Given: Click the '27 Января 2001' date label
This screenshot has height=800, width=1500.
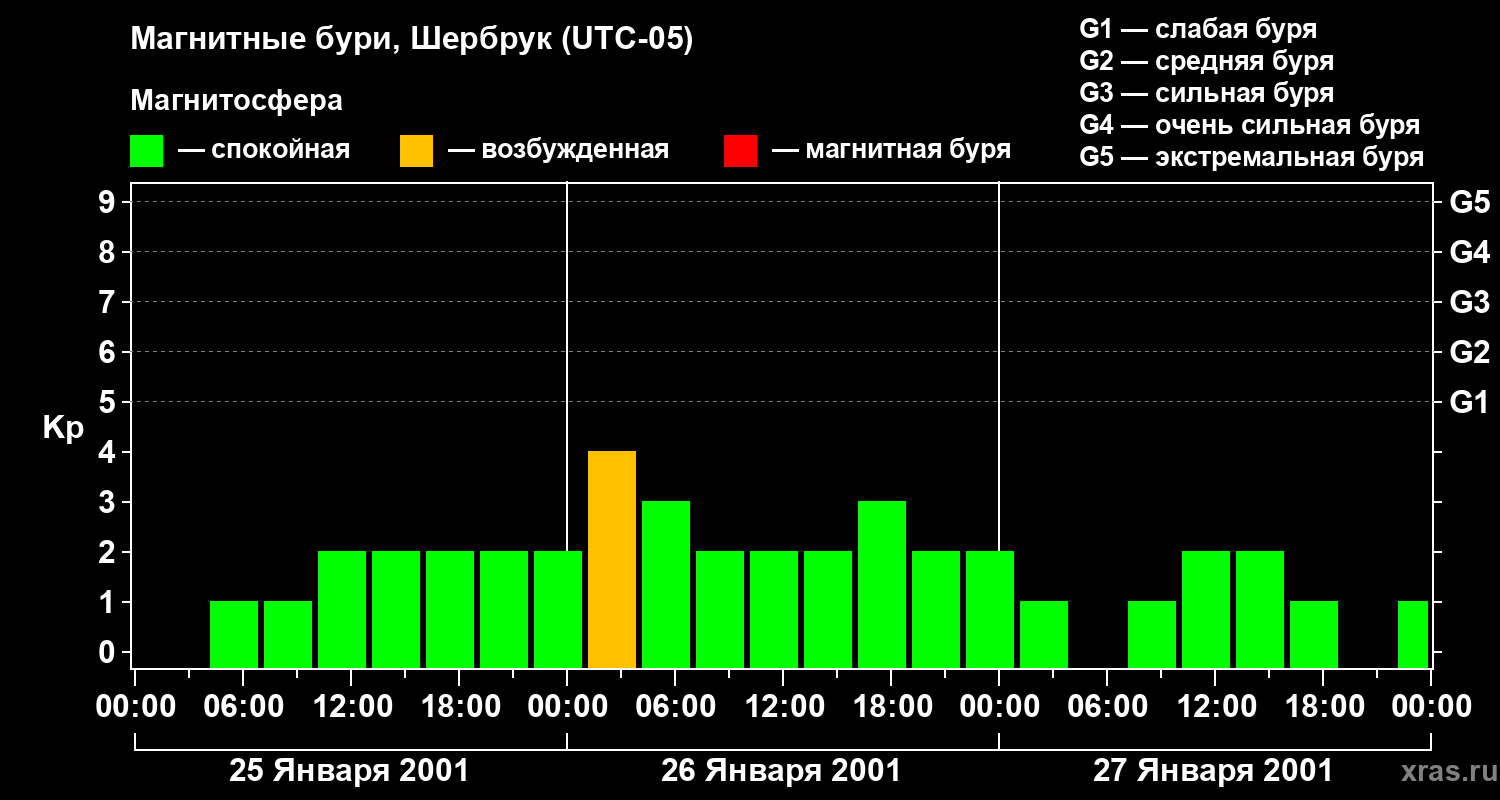Looking at the screenshot, I should [1213, 771].
